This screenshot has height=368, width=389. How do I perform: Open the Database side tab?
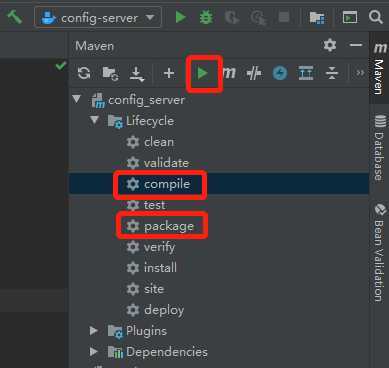[379, 147]
